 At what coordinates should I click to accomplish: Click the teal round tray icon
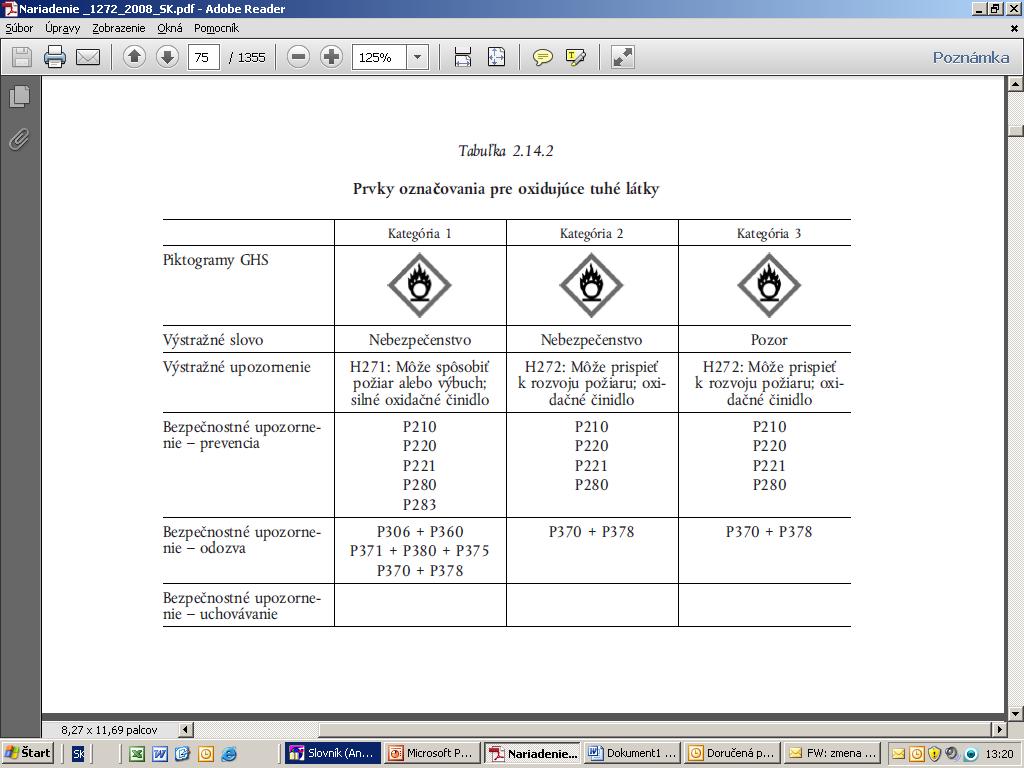click(970, 754)
